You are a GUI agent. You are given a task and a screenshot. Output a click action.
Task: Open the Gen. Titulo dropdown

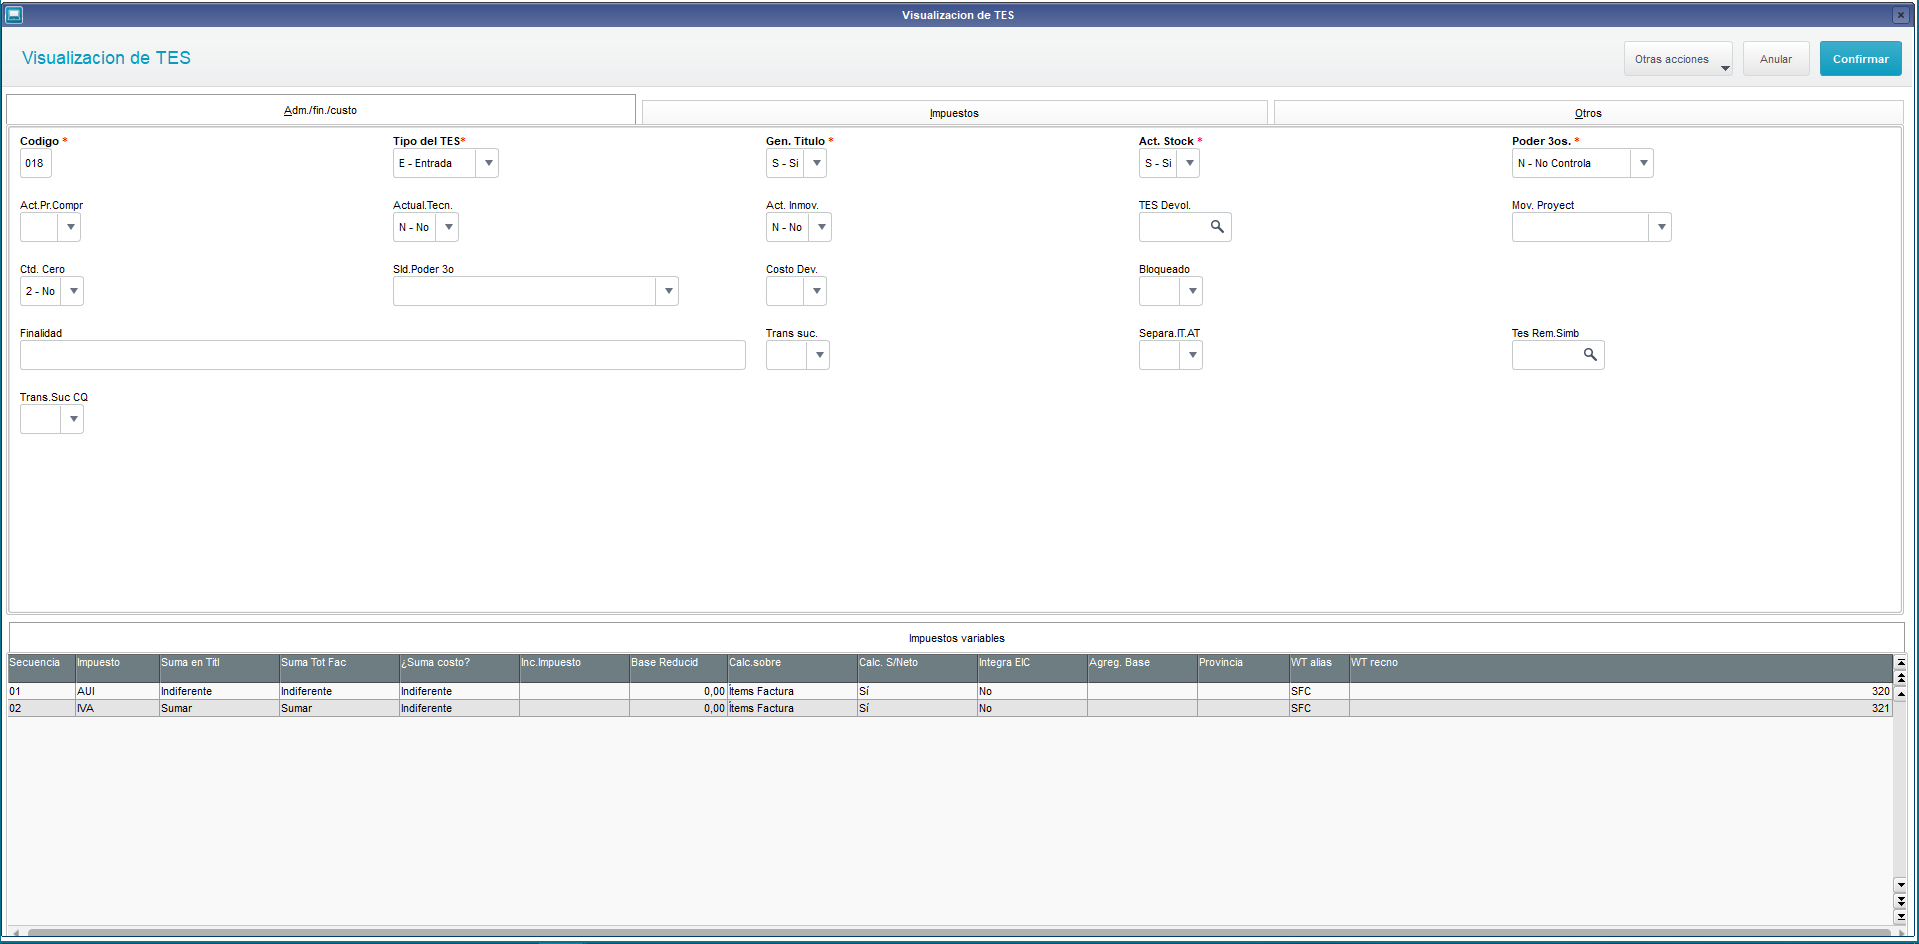pyautogui.click(x=816, y=163)
